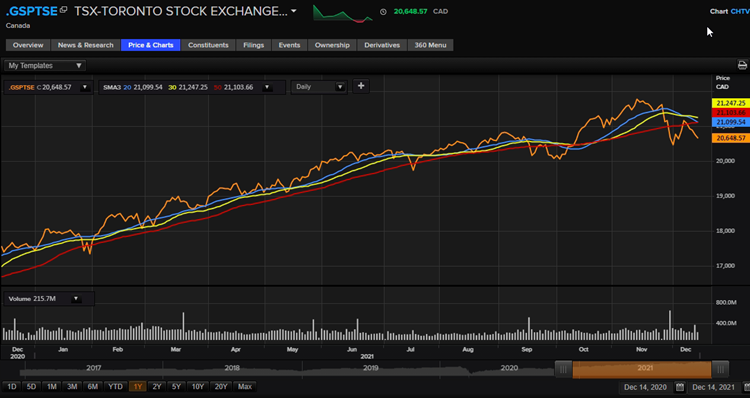Click the orange 2021 range selection
Image resolution: width=750 pixels, height=398 pixels.
(x=642, y=369)
